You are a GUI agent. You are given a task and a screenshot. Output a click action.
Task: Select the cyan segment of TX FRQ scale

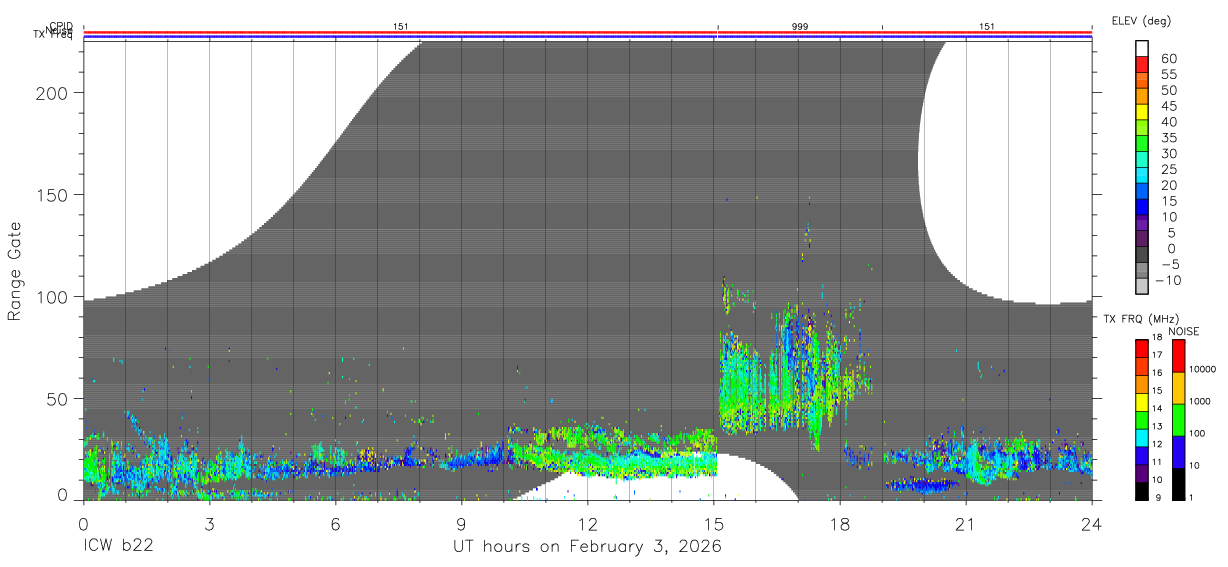[1143, 438]
